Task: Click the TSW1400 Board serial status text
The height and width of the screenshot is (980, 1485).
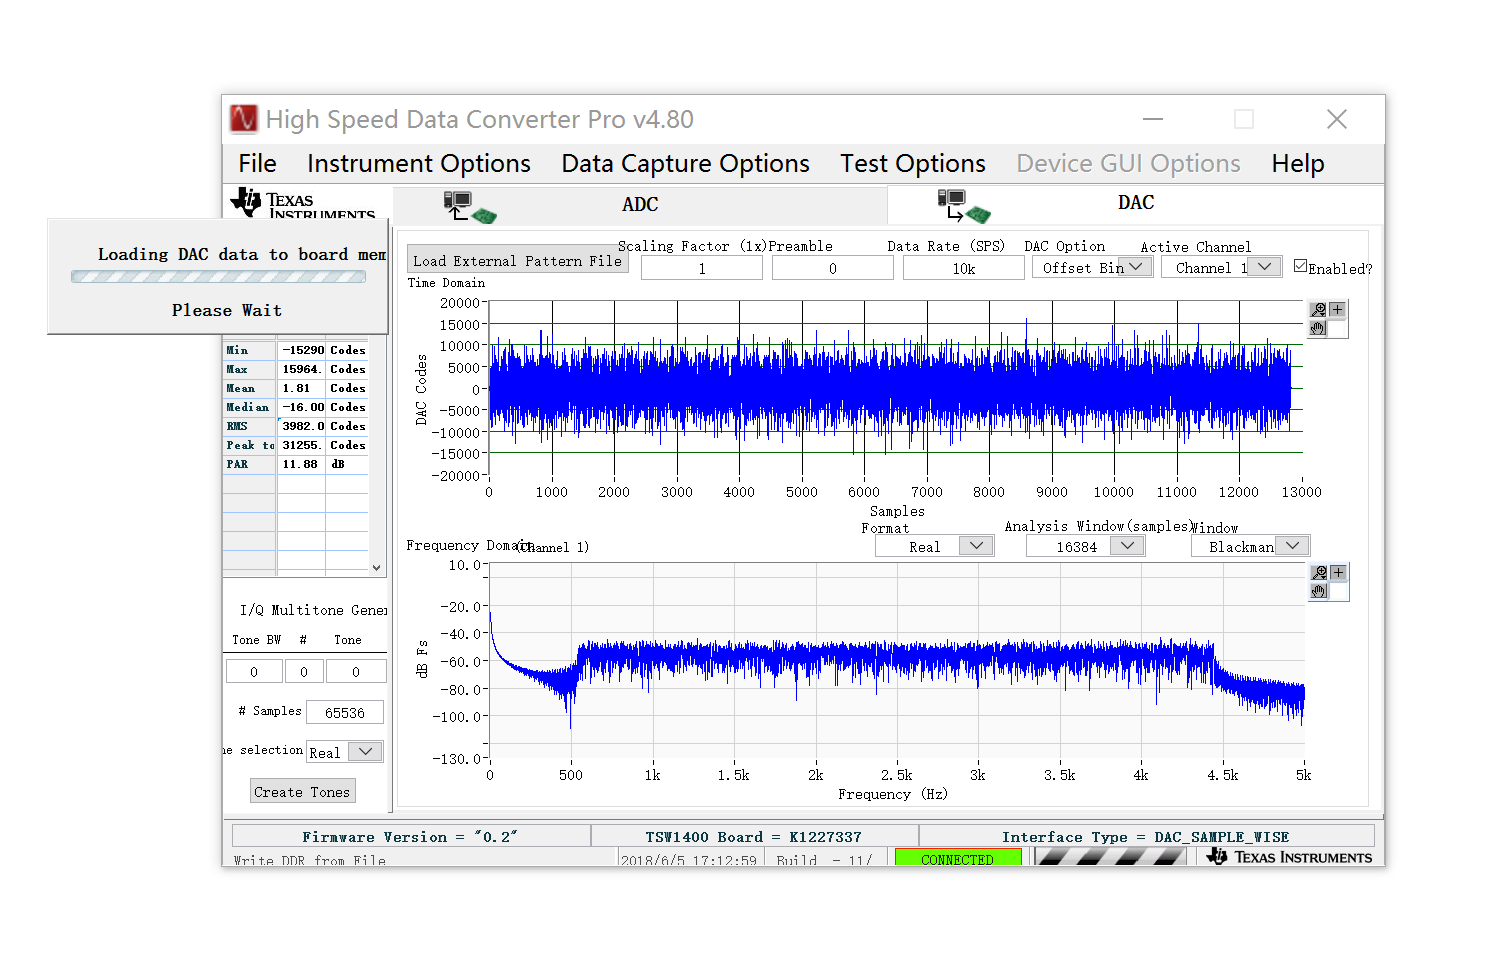Action: [753, 837]
